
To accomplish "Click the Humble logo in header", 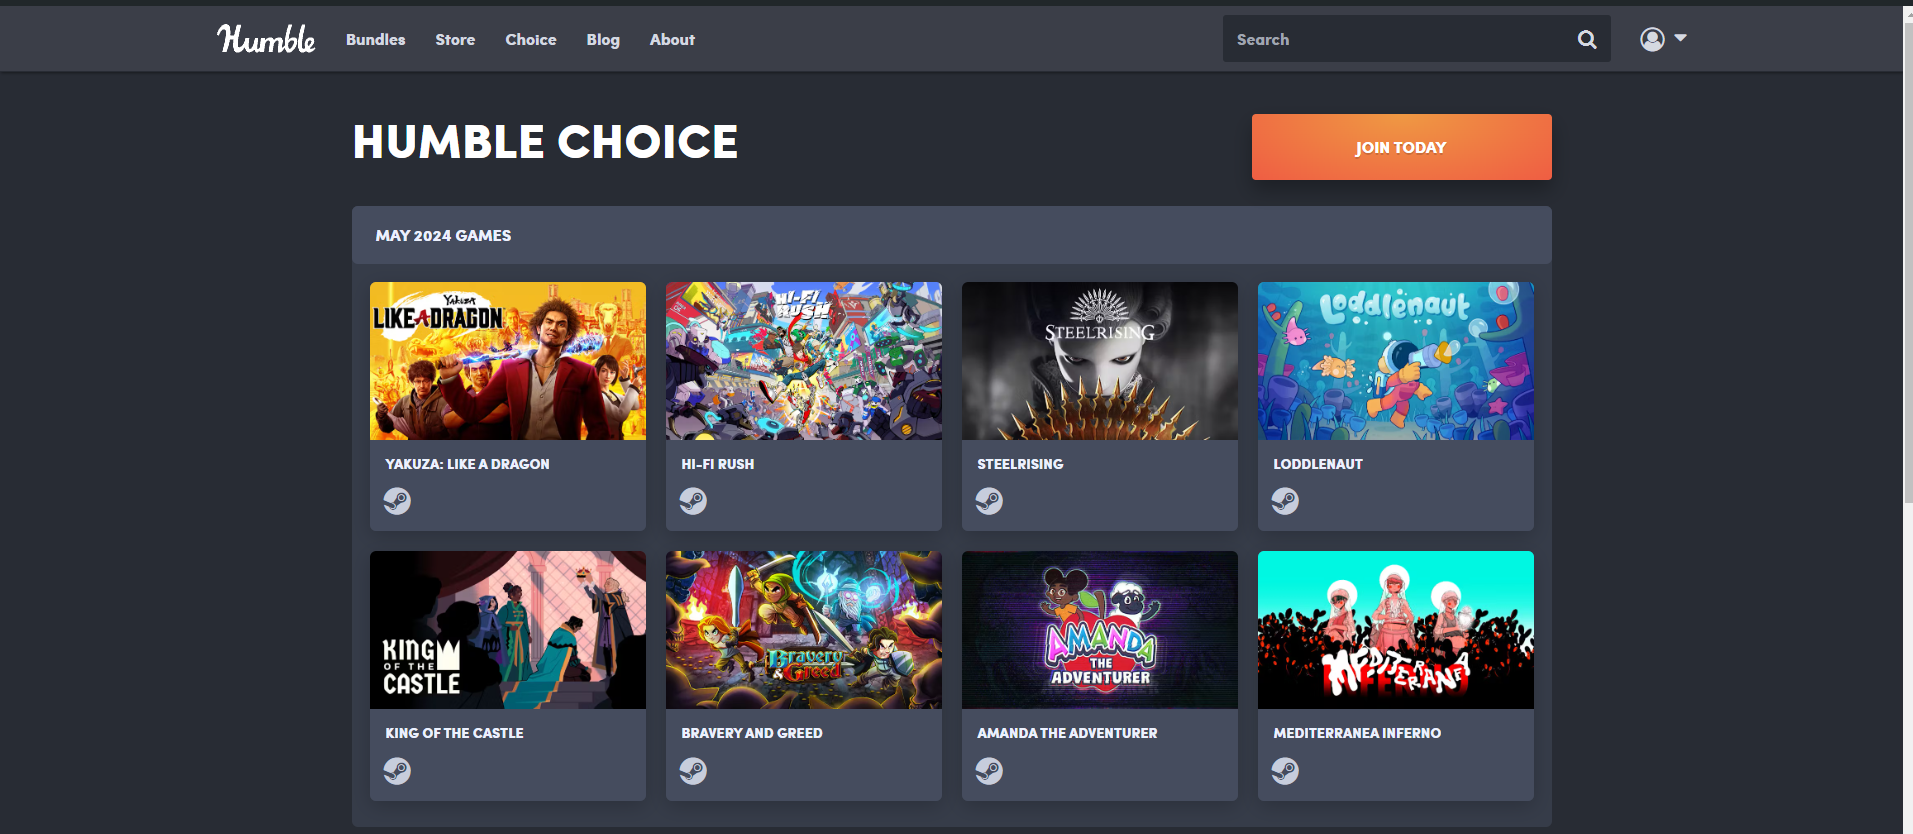I will (x=266, y=39).
